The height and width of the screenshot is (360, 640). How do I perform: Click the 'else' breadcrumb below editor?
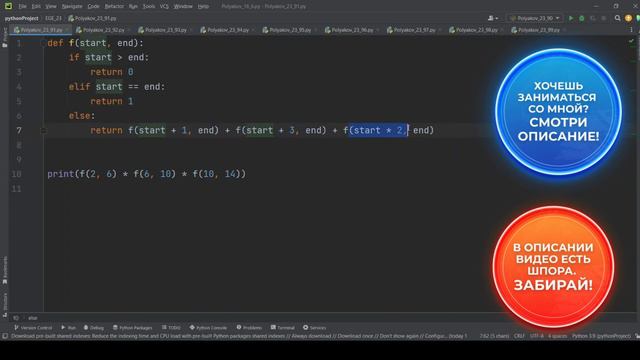coord(33,318)
